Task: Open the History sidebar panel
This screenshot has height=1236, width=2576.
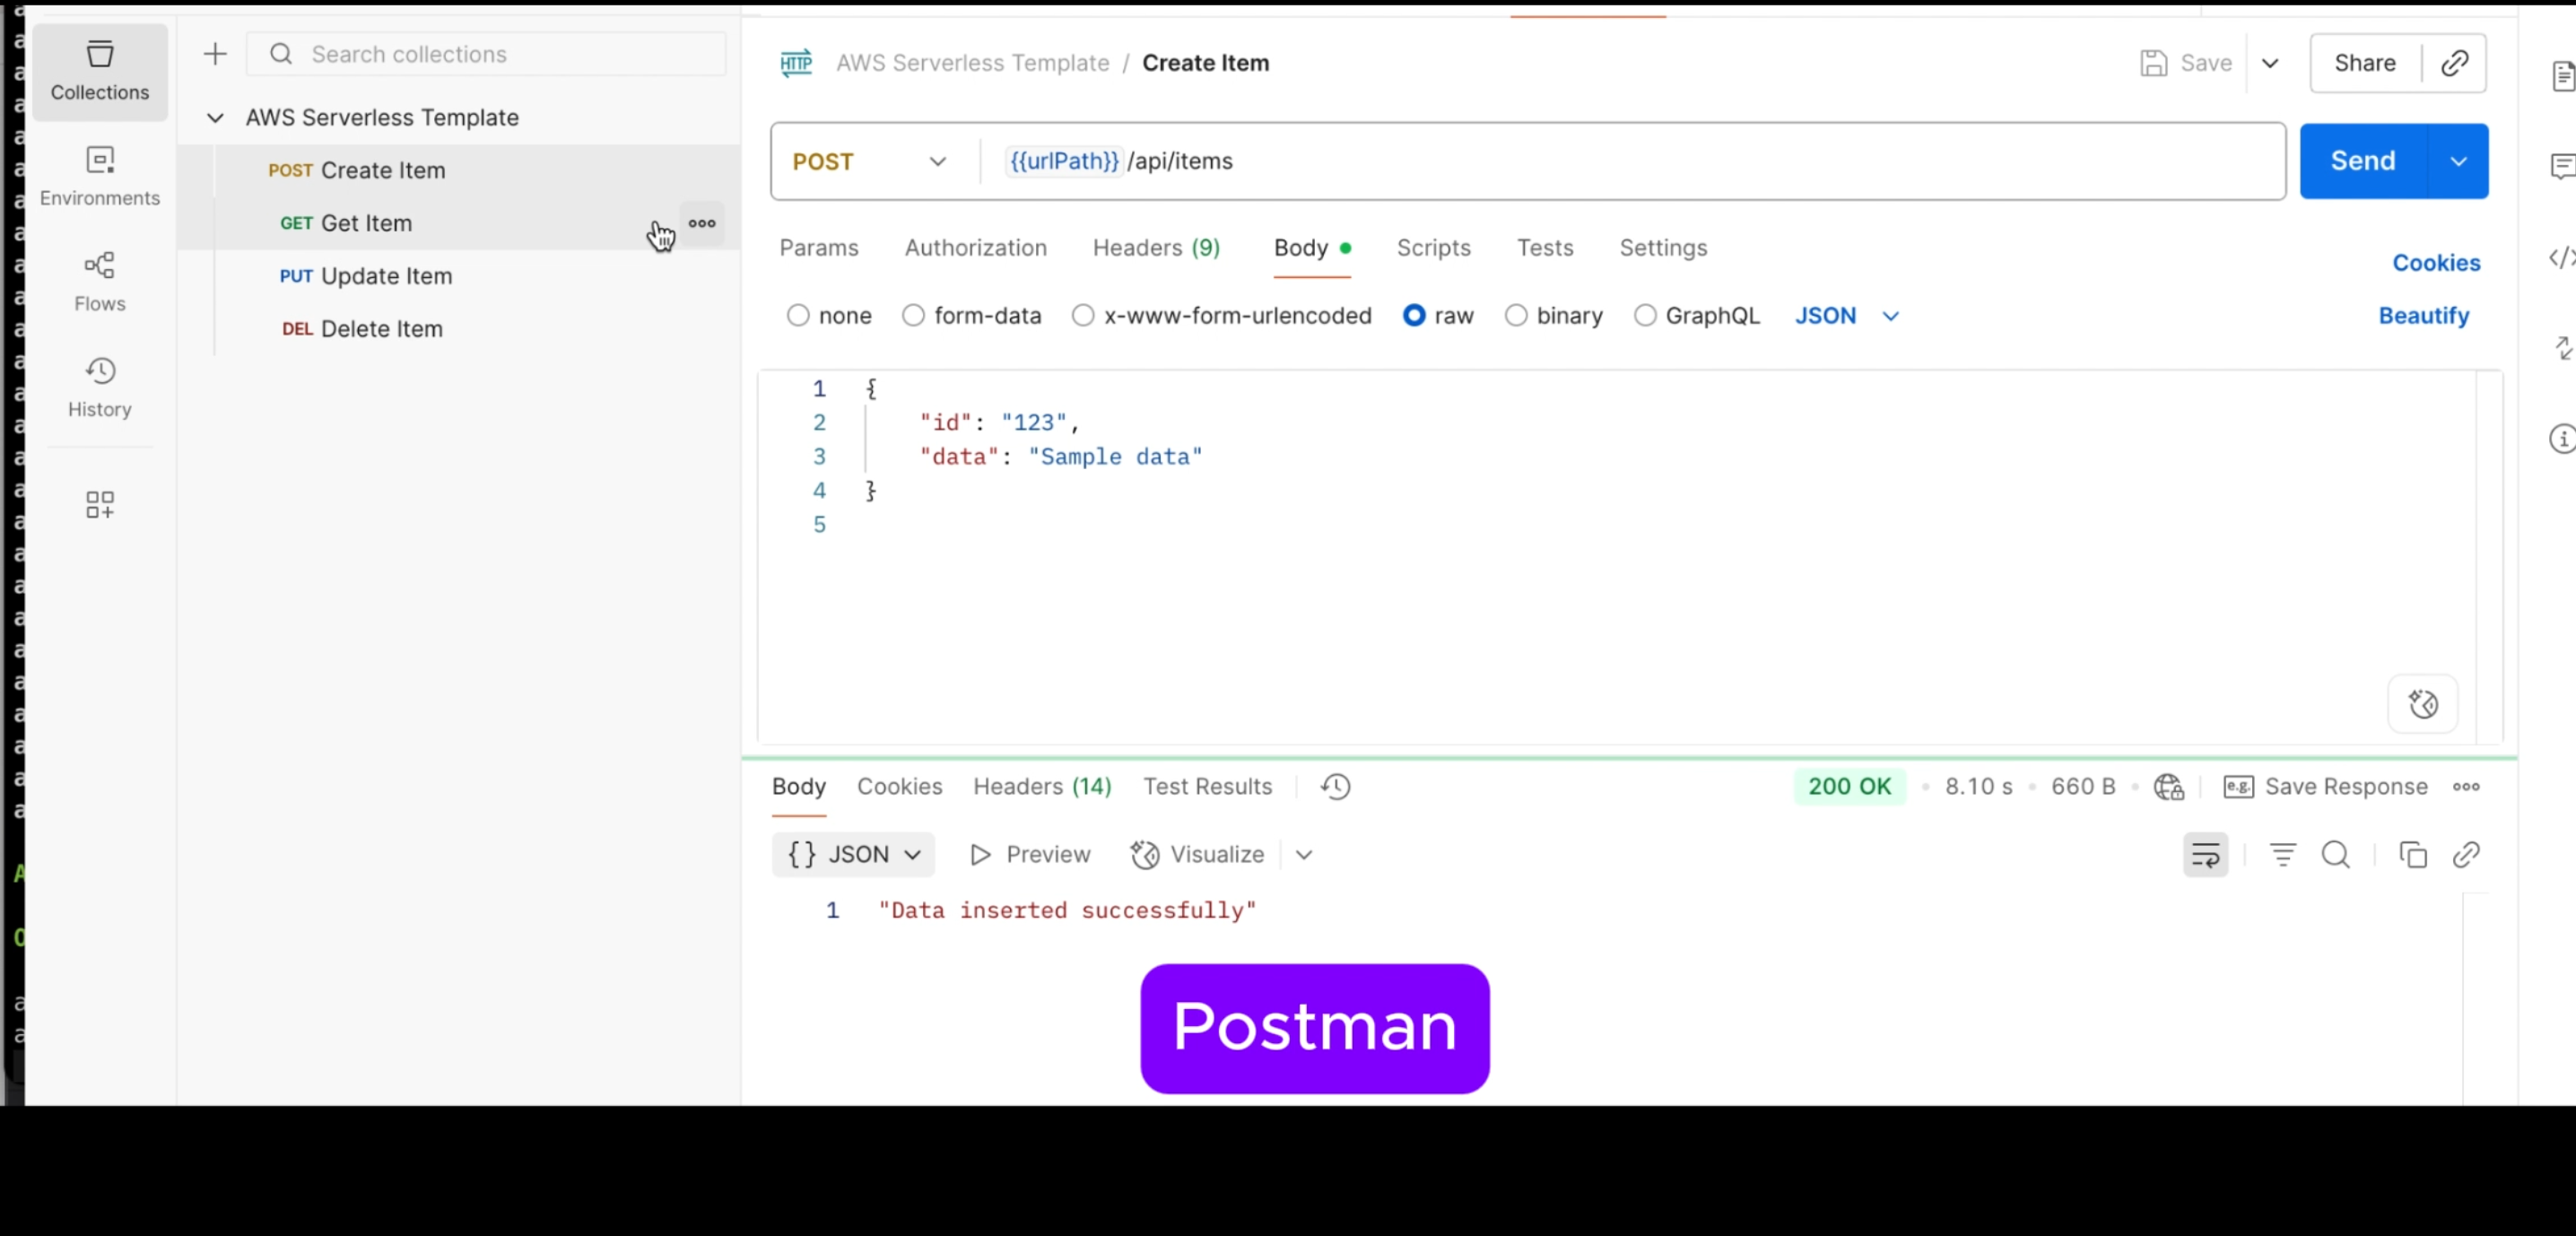Action: pyautogui.click(x=99, y=387)
